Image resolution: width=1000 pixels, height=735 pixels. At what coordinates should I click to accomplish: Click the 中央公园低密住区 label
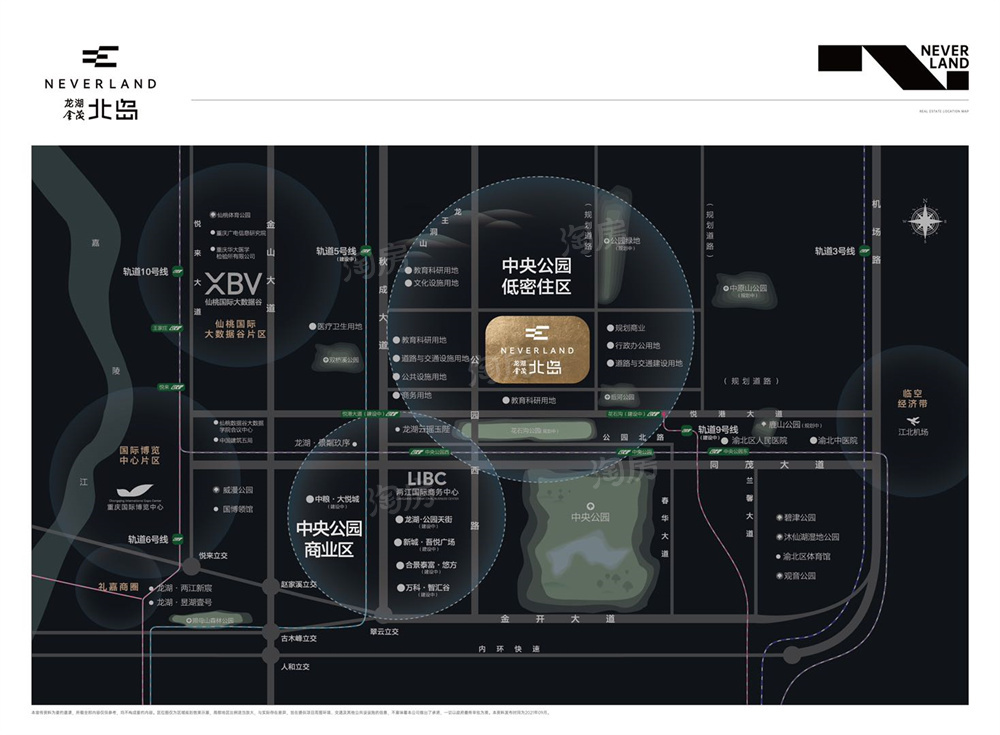(536, 276)
